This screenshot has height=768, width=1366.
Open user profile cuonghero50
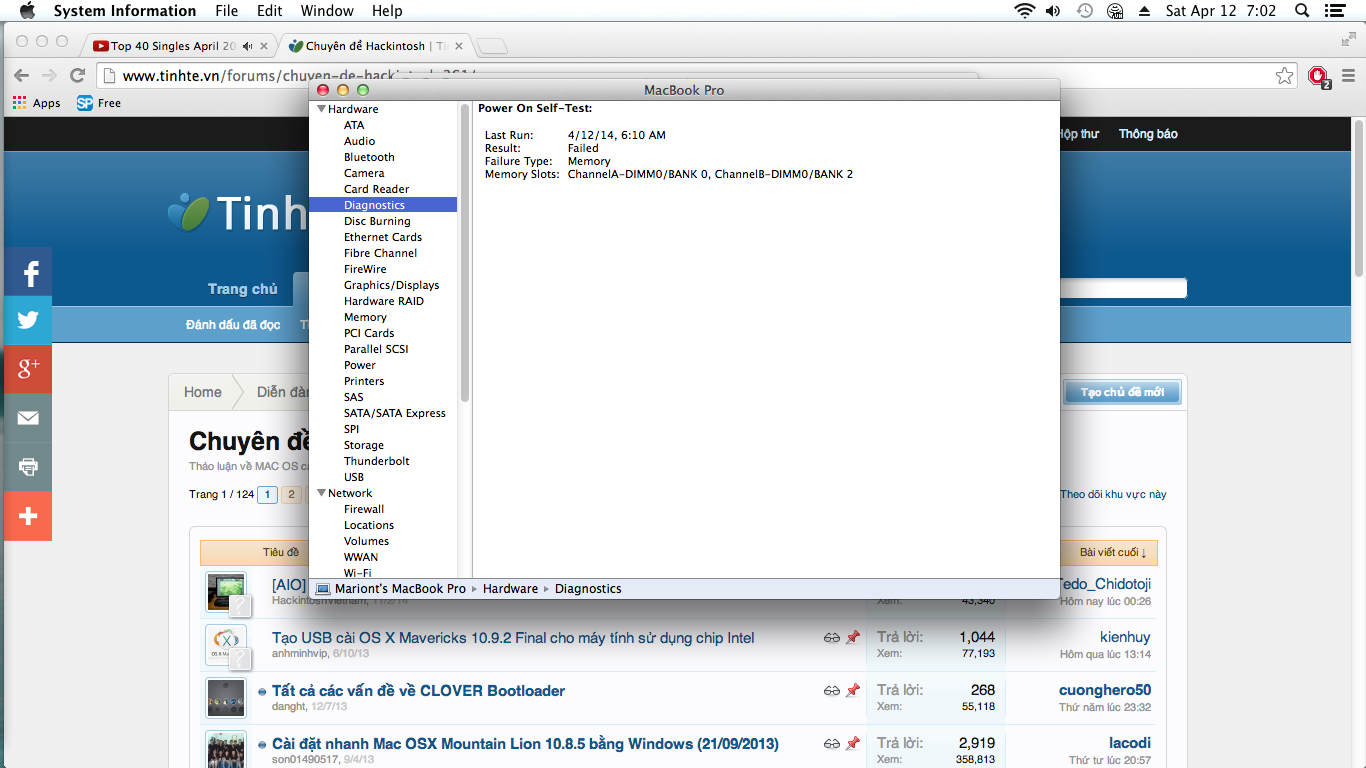click(x=1105, y=690)
